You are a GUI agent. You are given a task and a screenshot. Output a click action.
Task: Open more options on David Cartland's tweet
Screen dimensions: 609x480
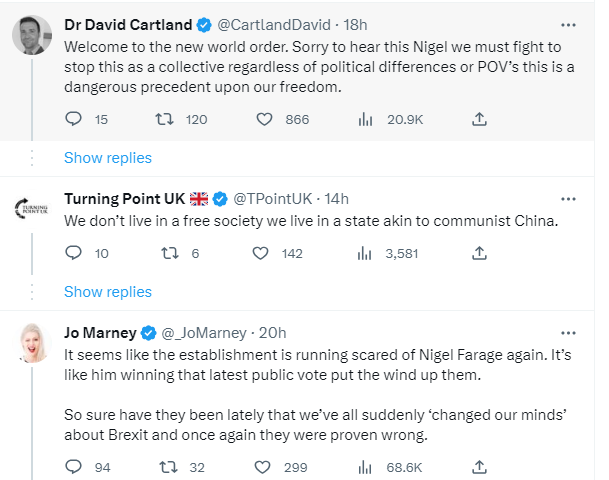[x=568, y=23]
